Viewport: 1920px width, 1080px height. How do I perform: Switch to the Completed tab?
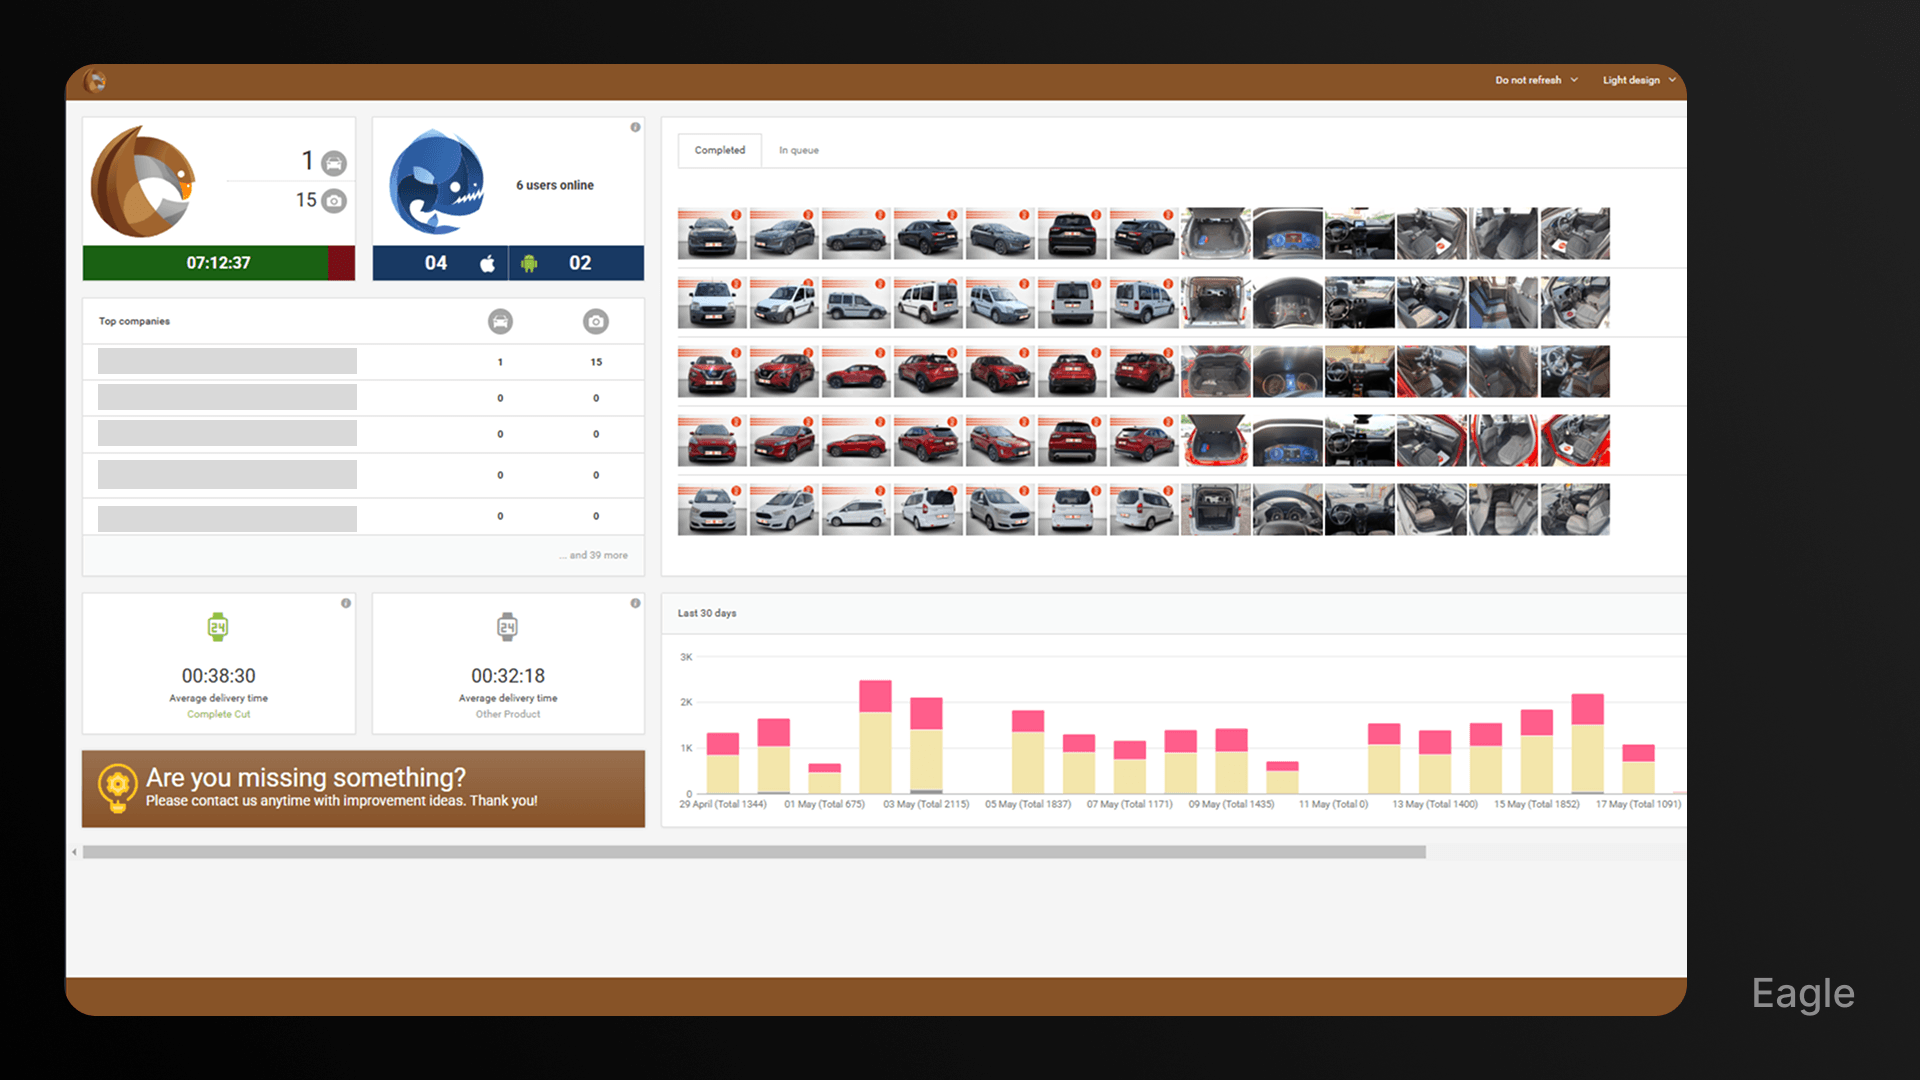coord(720,150)
